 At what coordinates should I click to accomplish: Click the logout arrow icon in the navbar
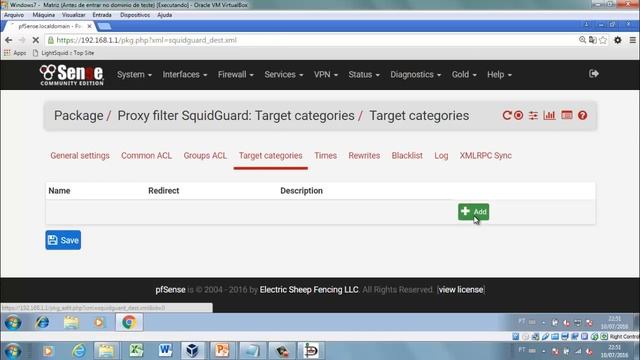click(594, 74)
